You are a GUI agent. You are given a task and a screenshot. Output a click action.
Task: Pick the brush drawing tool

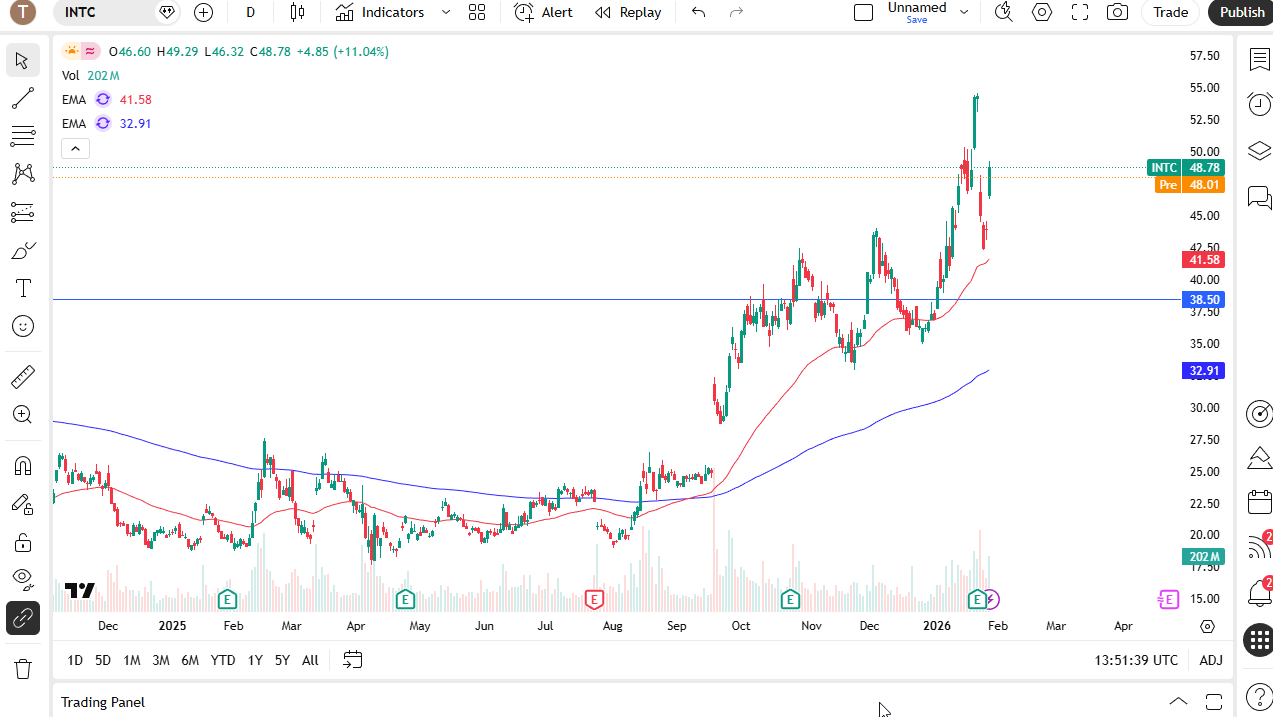pos(23,250)
